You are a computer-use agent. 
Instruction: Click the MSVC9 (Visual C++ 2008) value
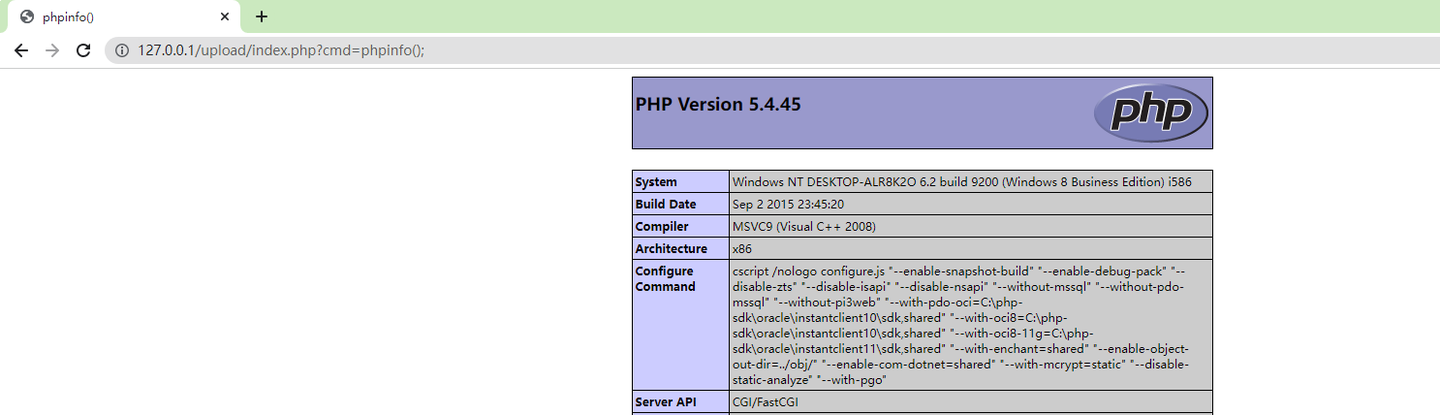point(804,226)
